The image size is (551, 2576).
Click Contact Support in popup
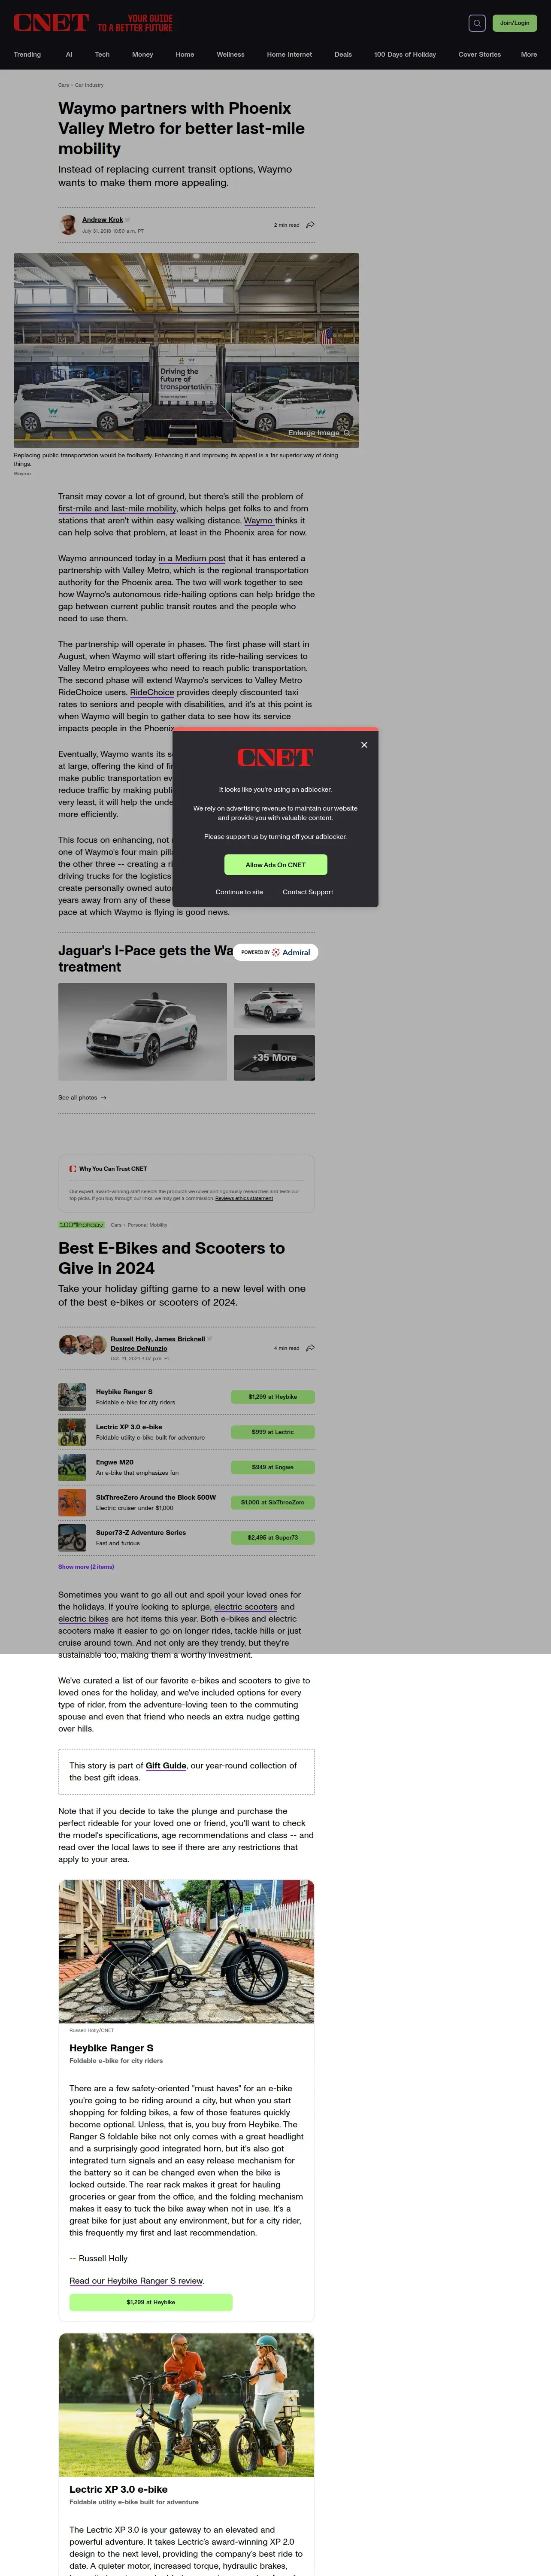click(x=308, y=892)
